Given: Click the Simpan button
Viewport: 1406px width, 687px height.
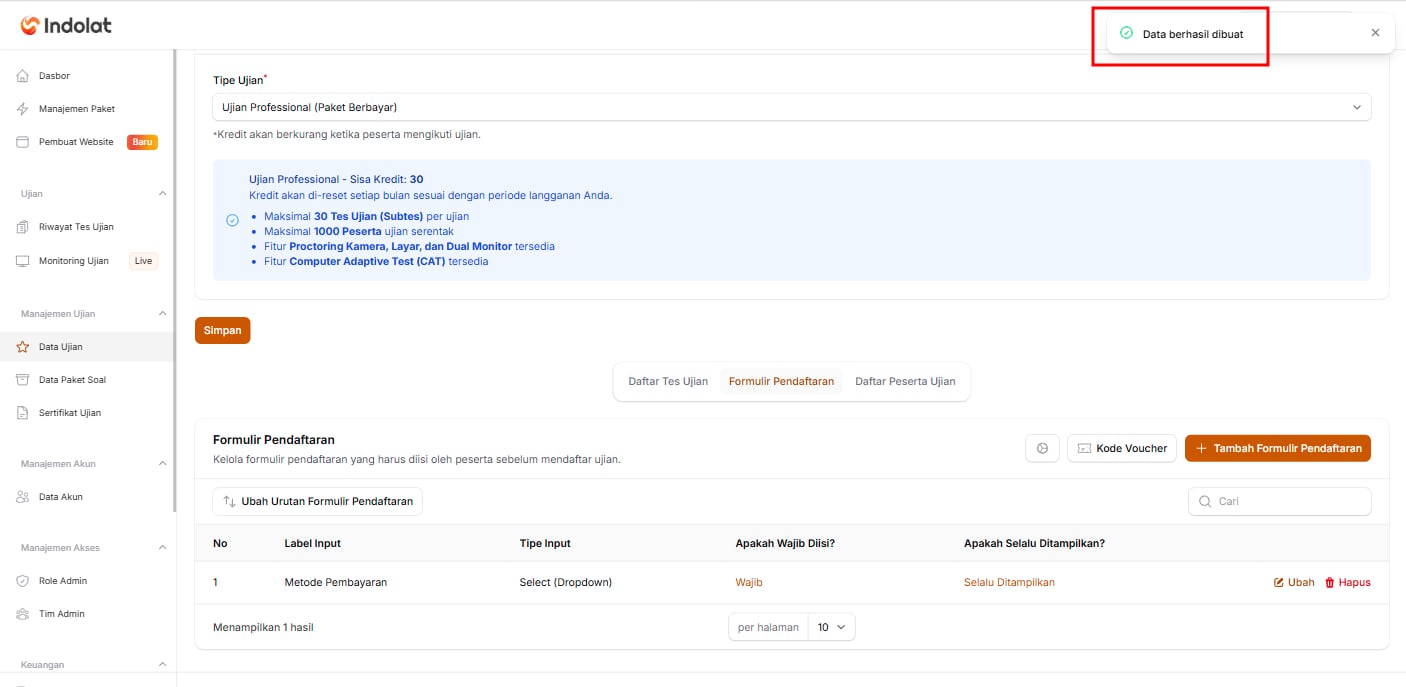Looking at the screenshot, I should pyautogui.click(x=222, y=330).
